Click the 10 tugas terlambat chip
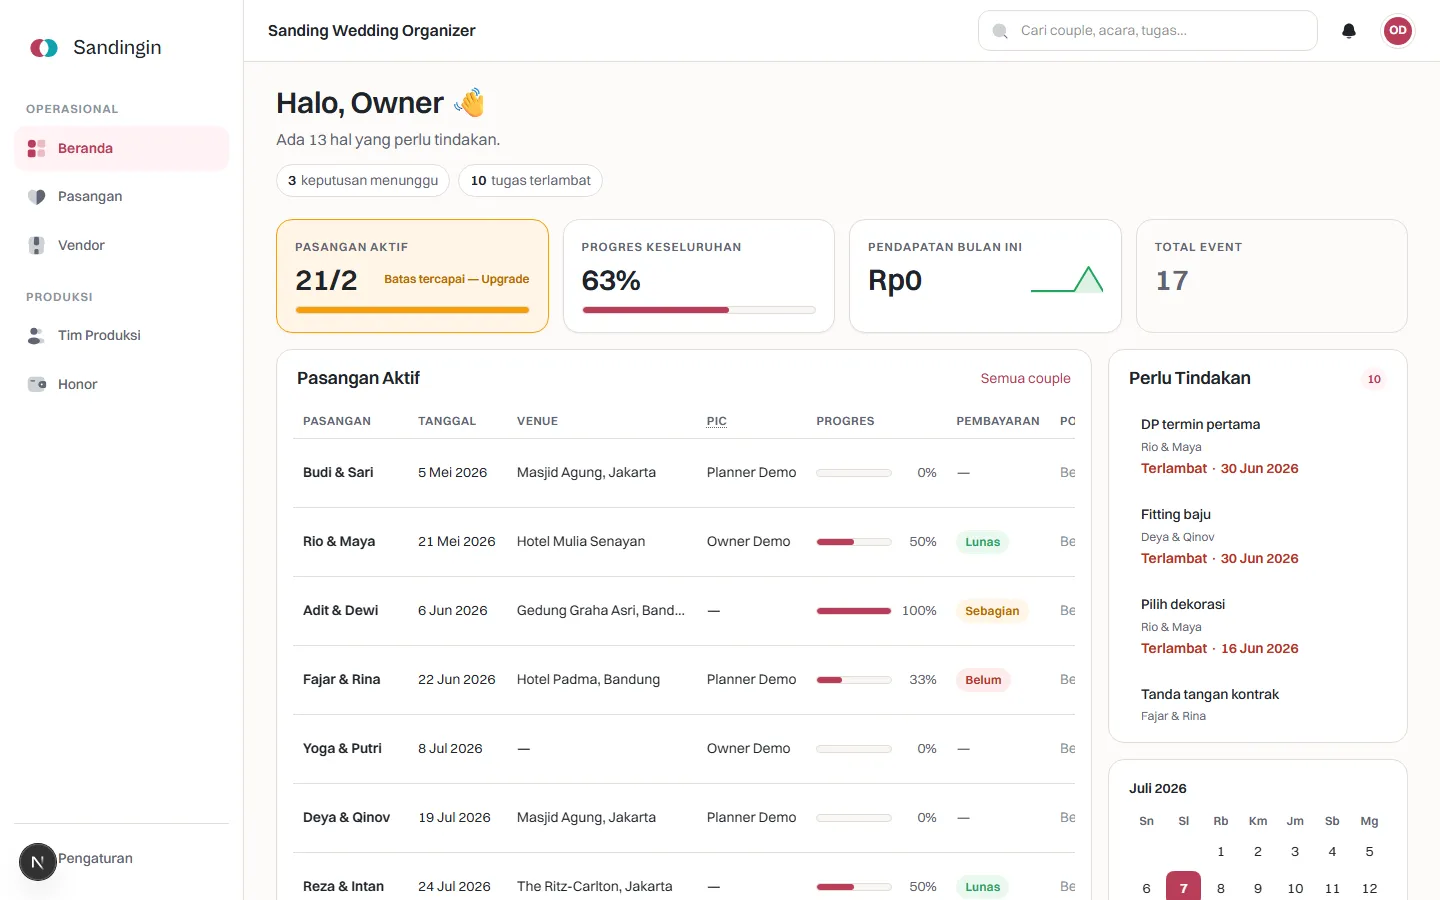This screenshot has height=900, width=1440. (x=531, y=181)
